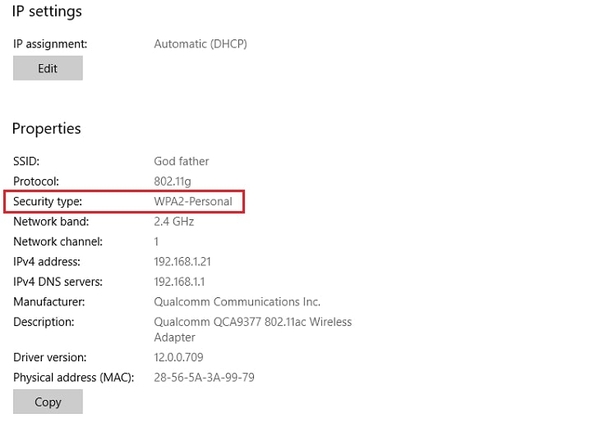Click the Qualcomm QCA9377 adapter description

pyautogui.click(x=252, y=329)
